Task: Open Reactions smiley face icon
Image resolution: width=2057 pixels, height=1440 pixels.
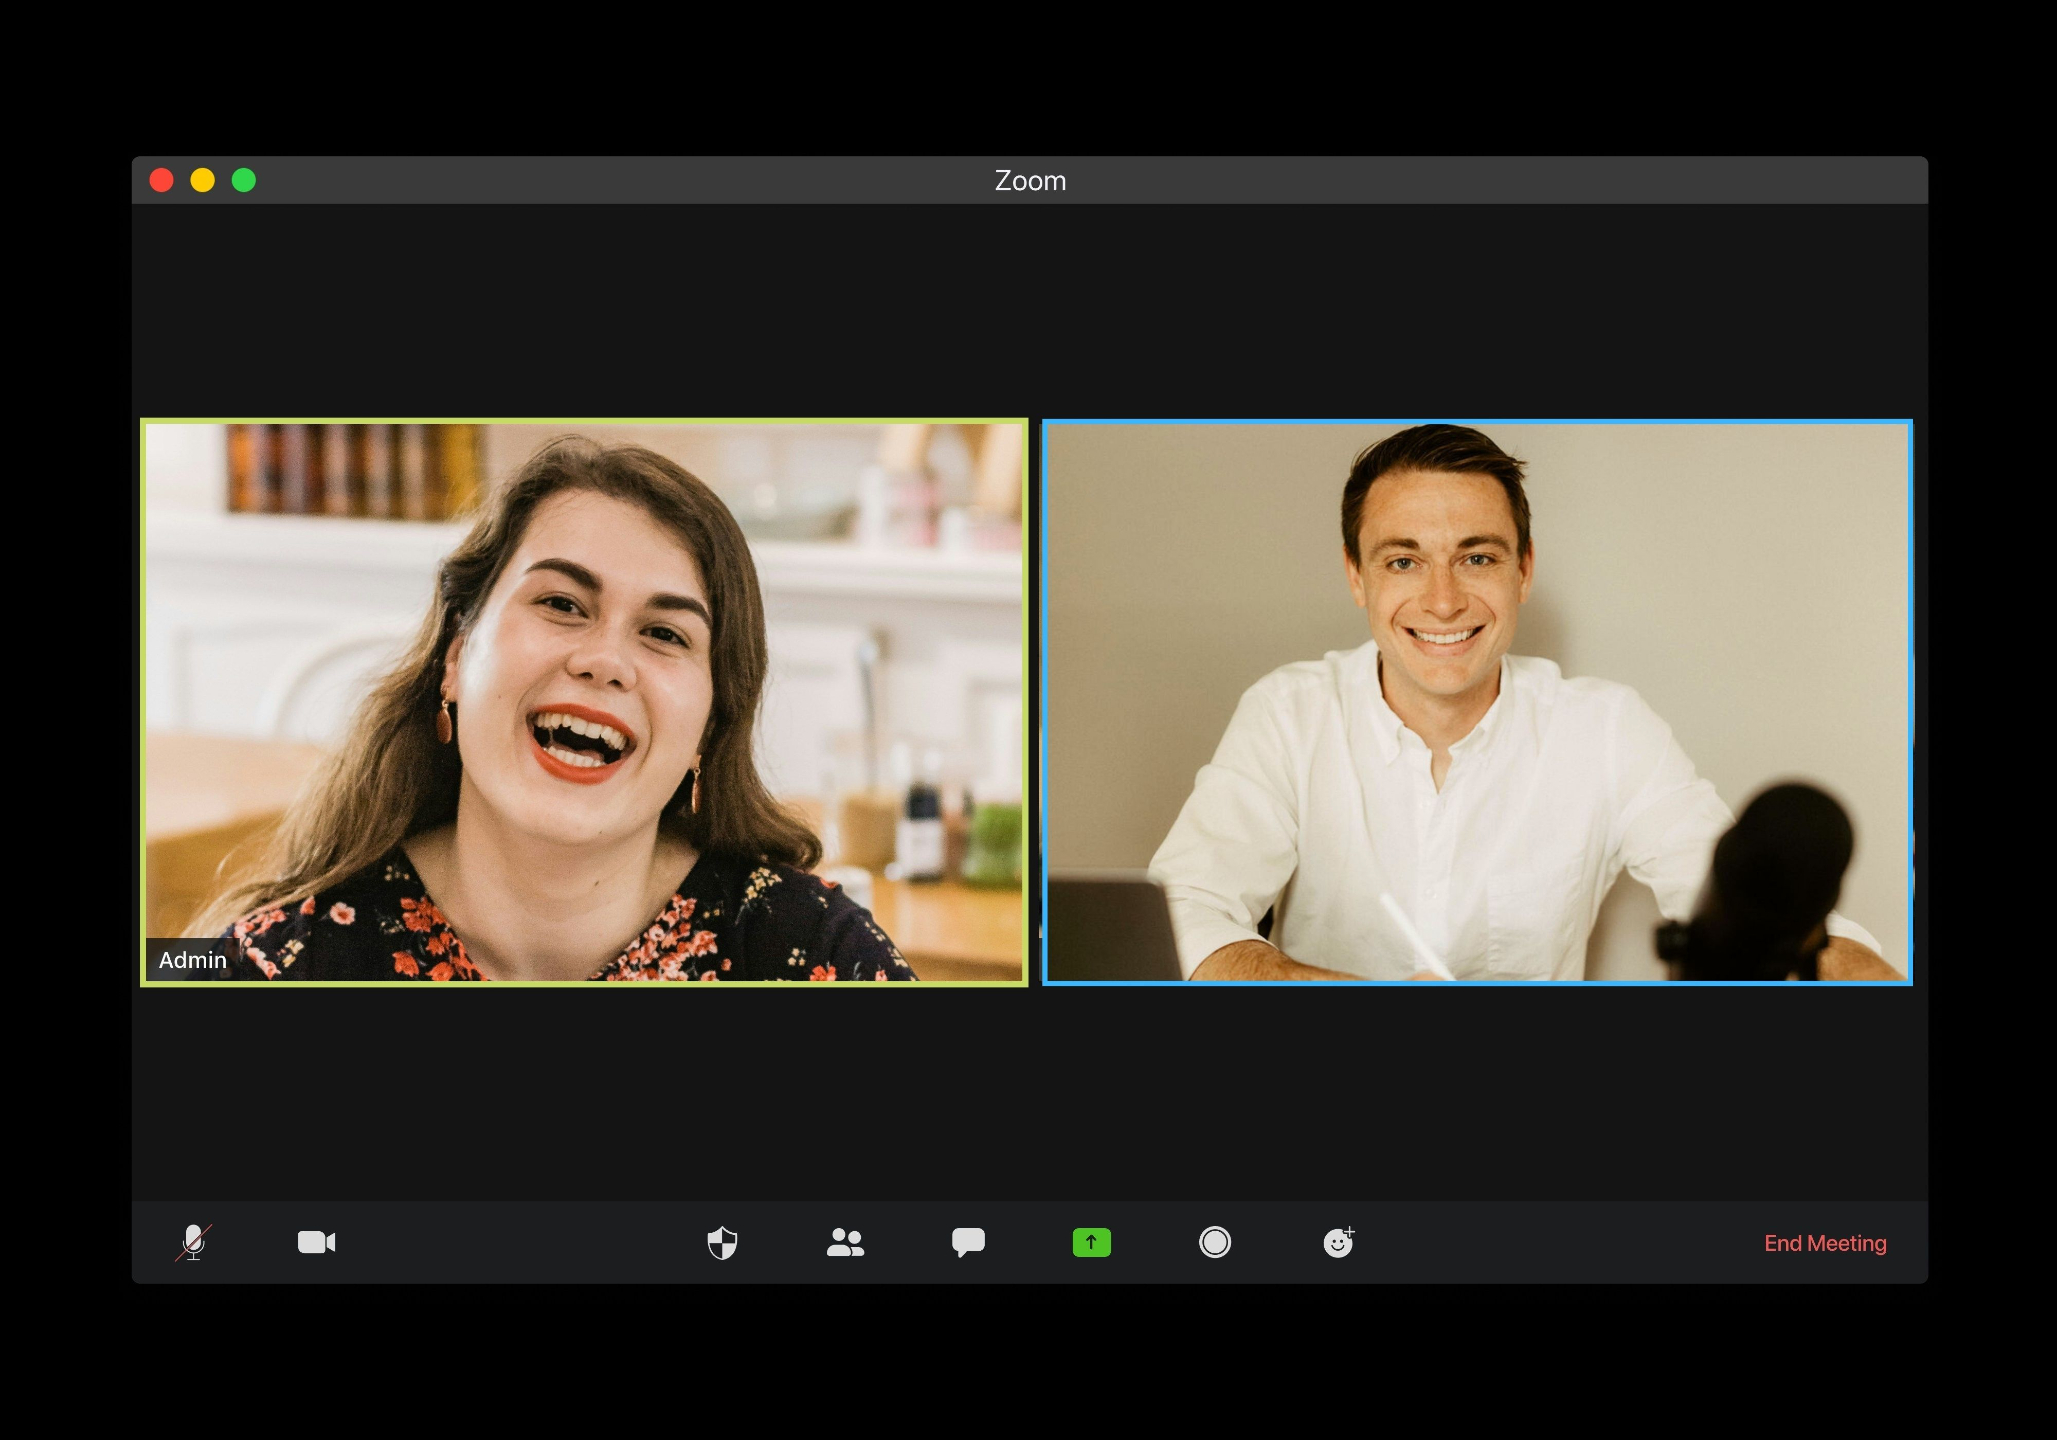Action: (1338, 1242)
